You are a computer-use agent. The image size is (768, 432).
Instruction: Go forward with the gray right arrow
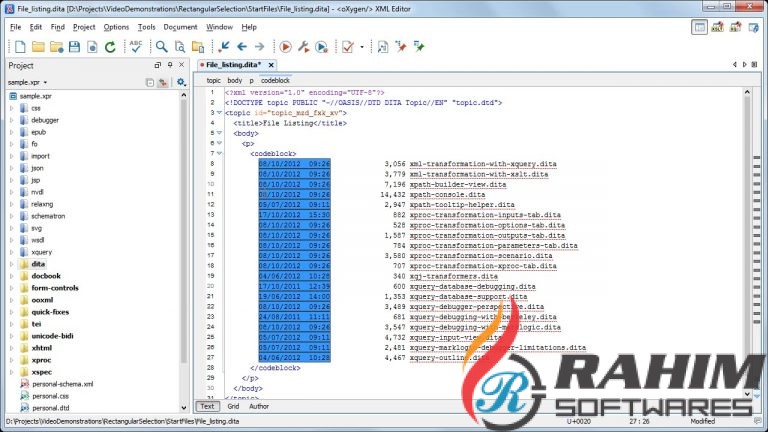click(260, 47)
